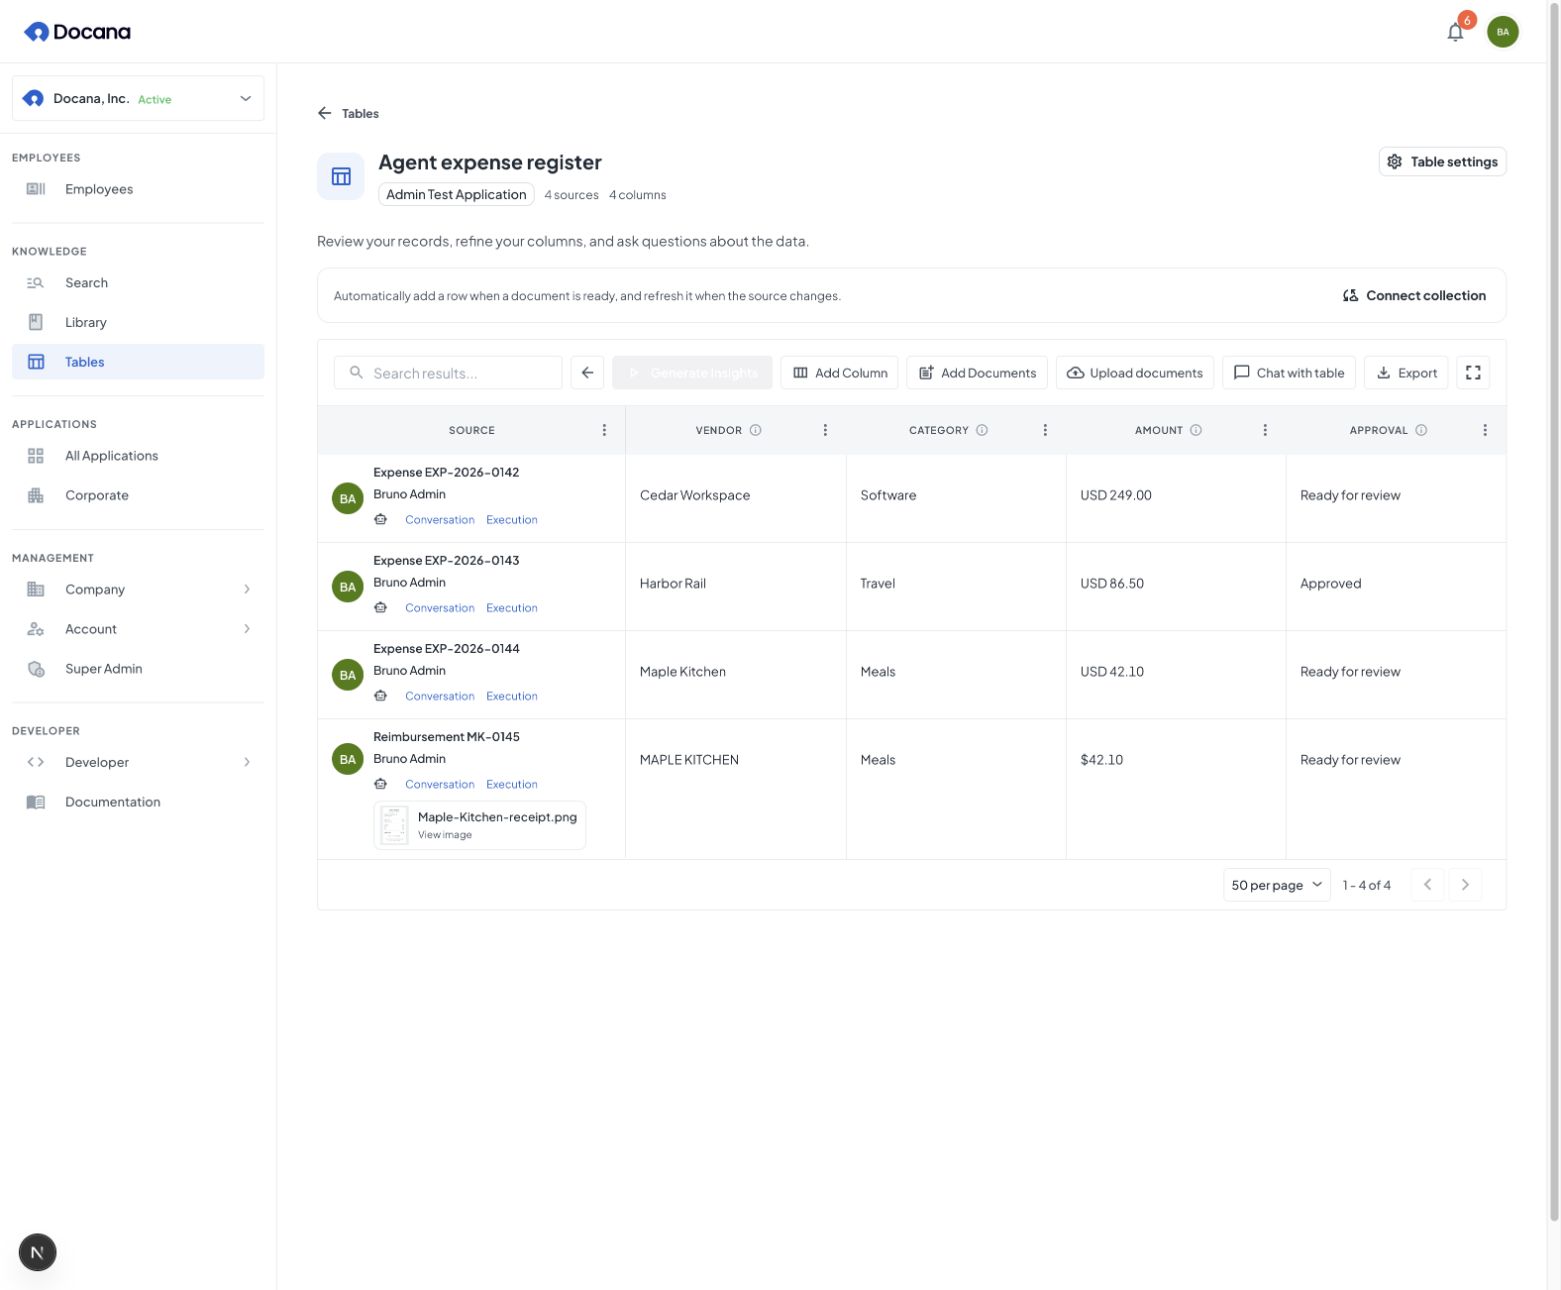Click the Docana logo
Screen dimensions: 1561x1290
pos(77,32)
